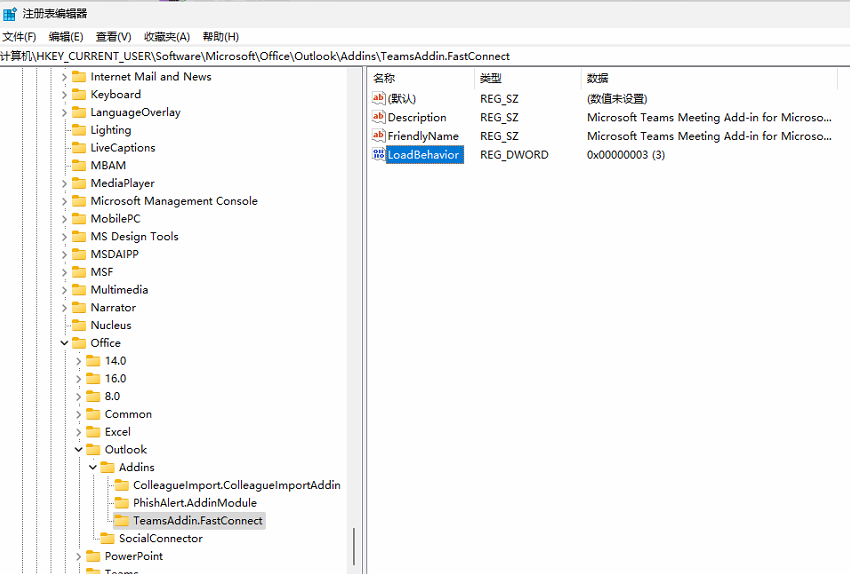Click the Nucleus folder icon
This screenshot has height=574, width=850.
[79, 325]
